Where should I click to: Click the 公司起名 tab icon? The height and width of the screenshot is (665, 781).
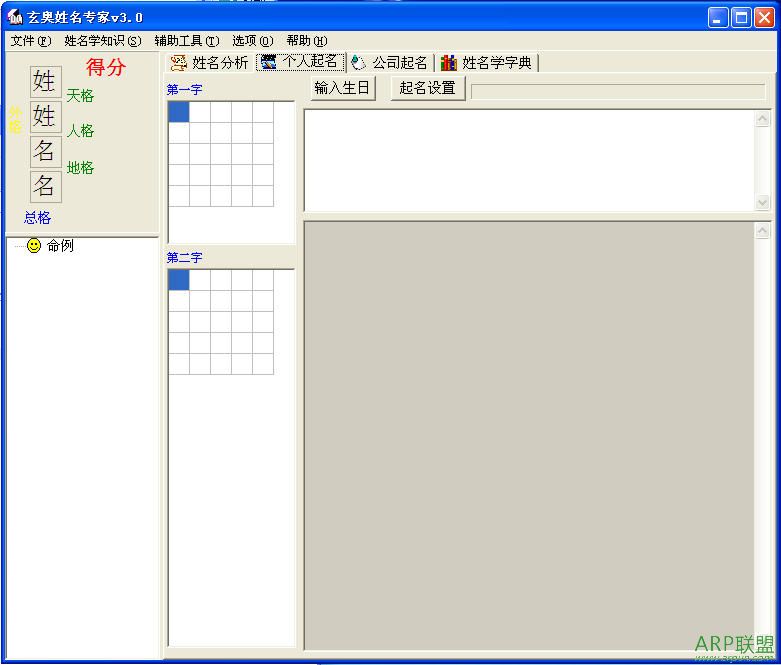click(359, 63)
